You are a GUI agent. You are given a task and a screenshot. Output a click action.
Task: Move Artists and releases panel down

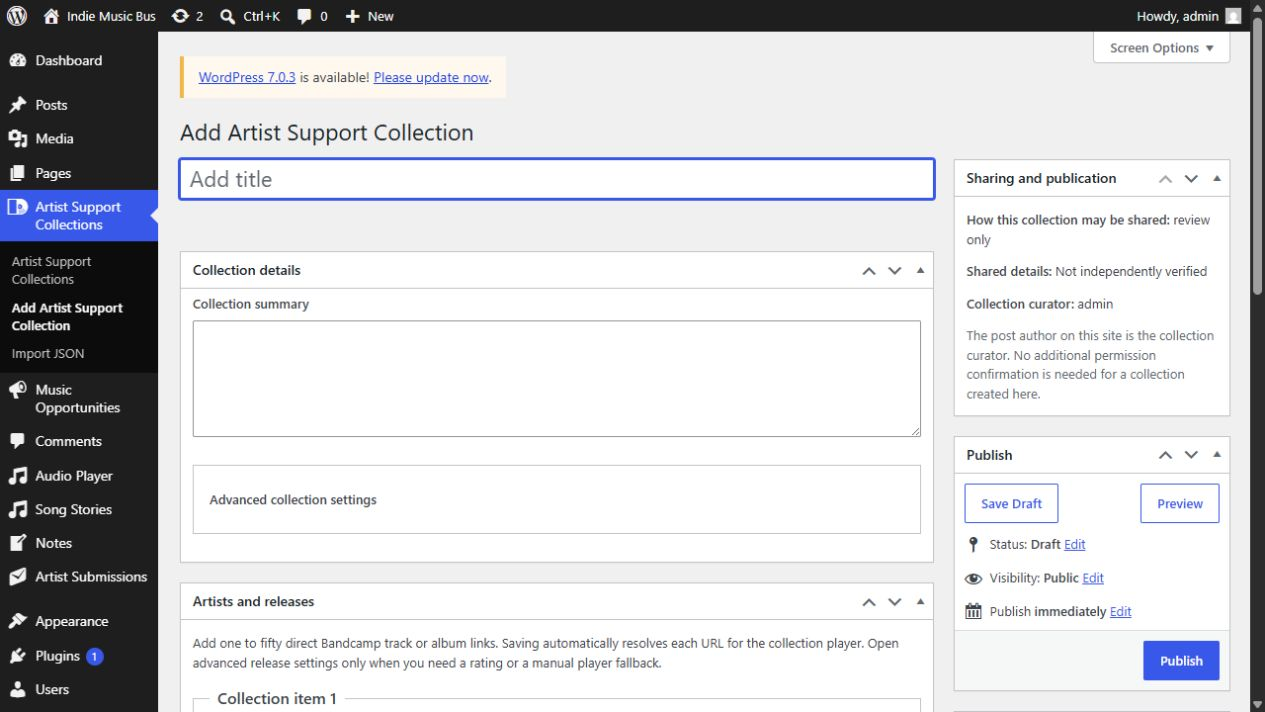point(895,602)
